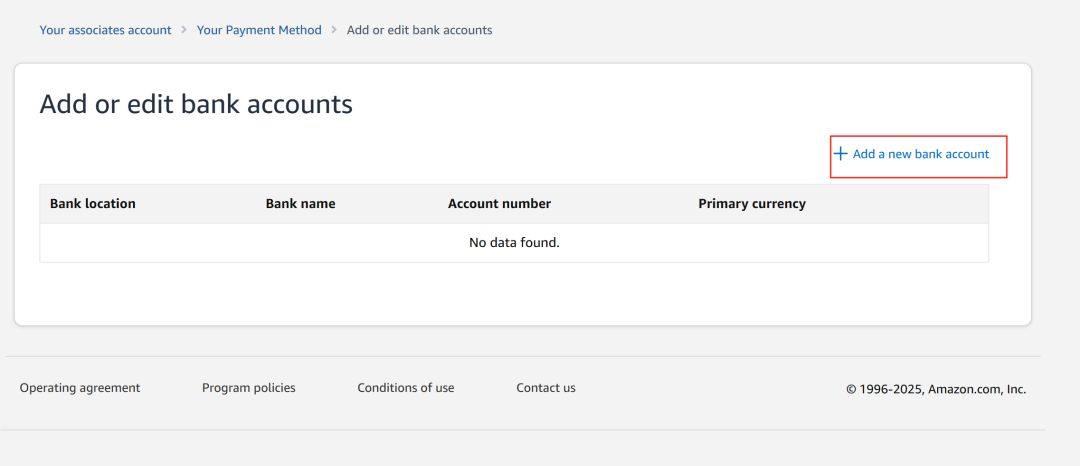The width and height of the screenshot is (1080, 466).
Task: Click the plus icon for new bank account
Action: (x=841, y=154)
